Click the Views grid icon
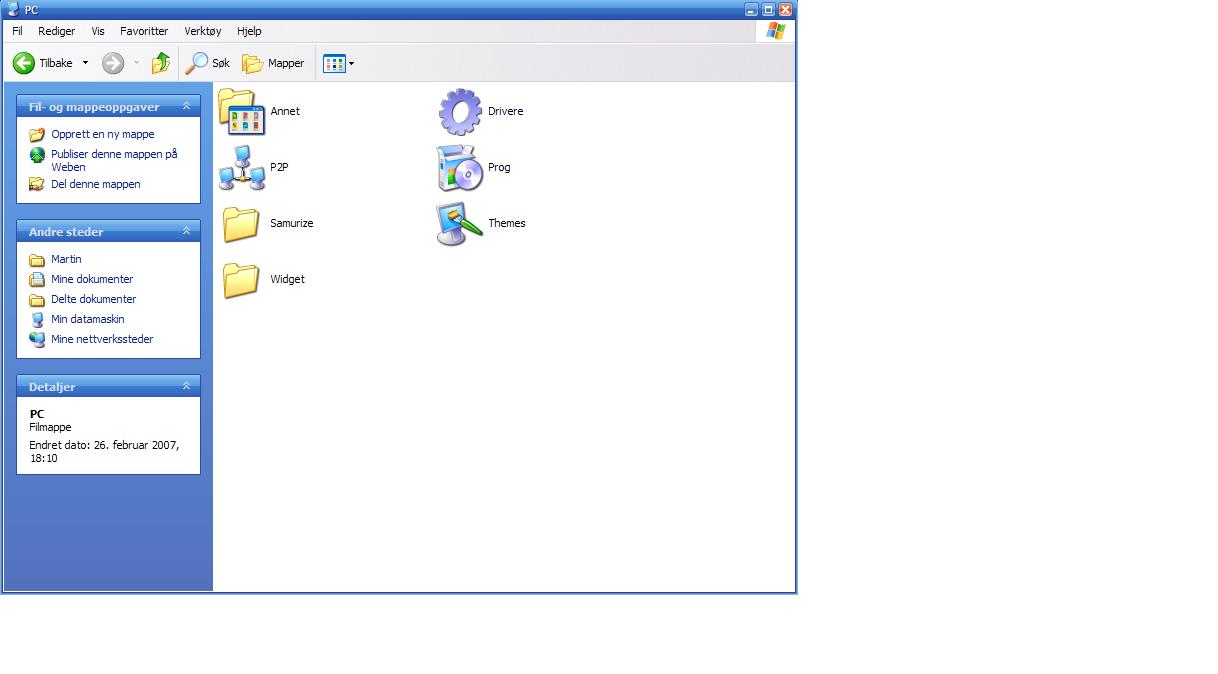The image size is (1218, 674). [334, 63]
